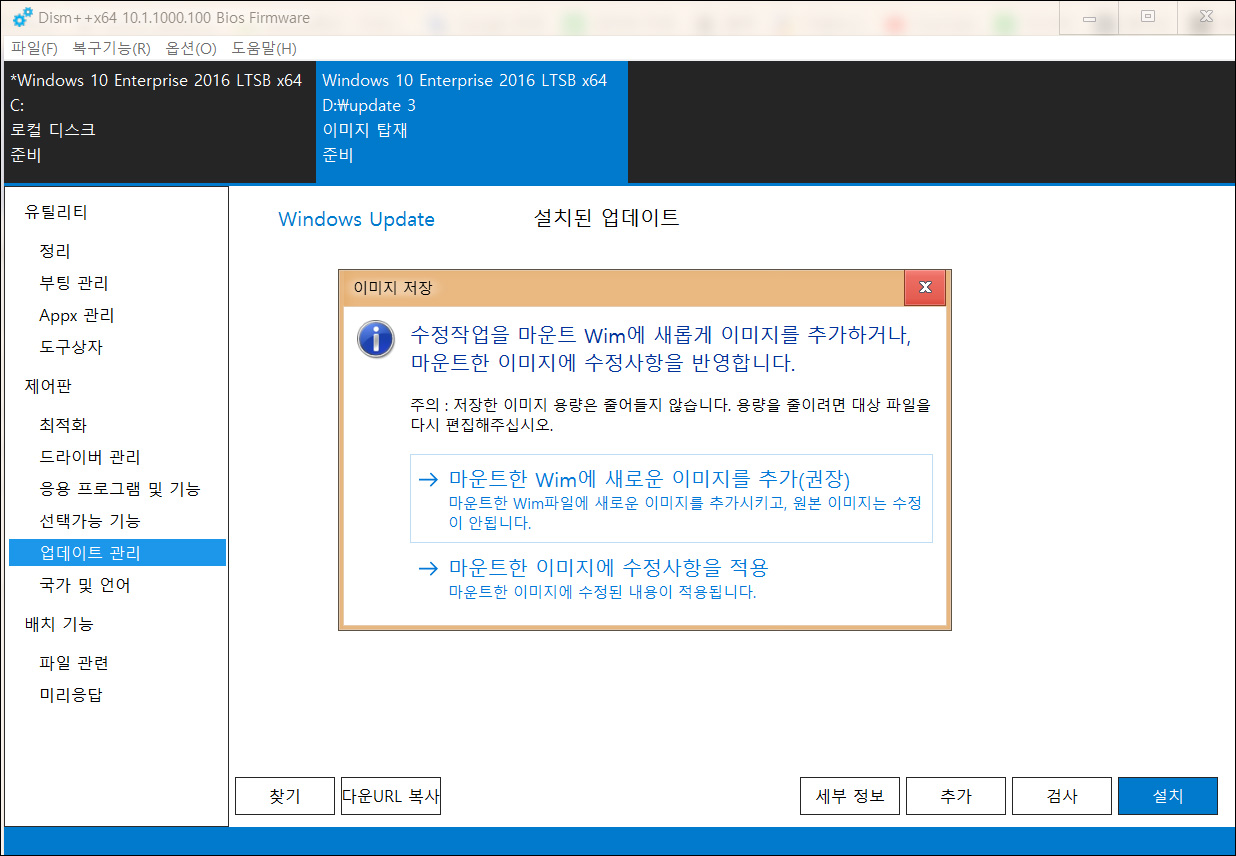Open 미리응답 in the sidebar
The height and width of the screenshot is (856, 1236).
pos(71,695)
